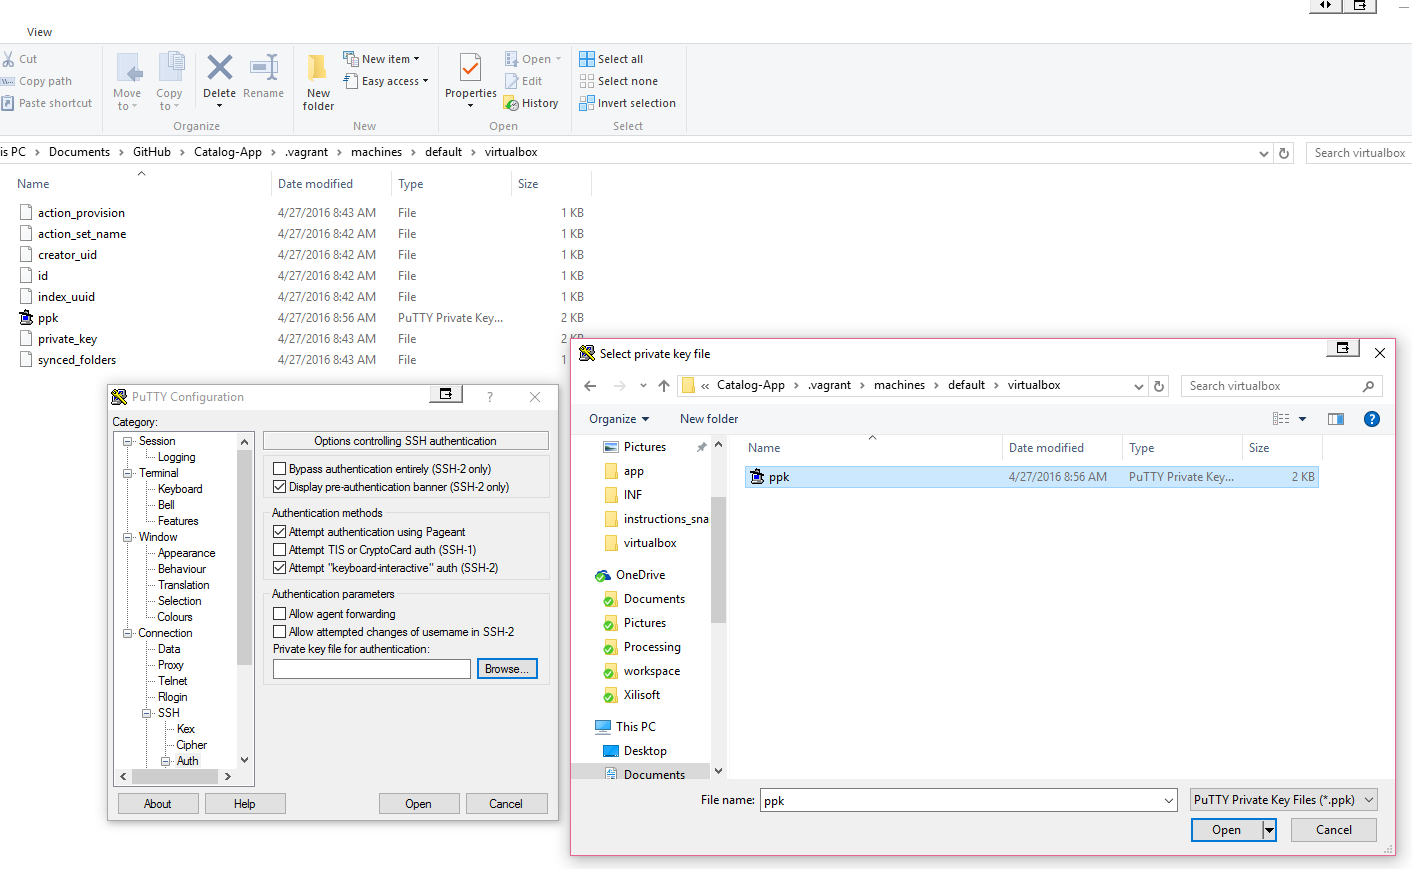Click the About button in PuTTY
The height and width of the screenshot is (869, 1412).
158,804
